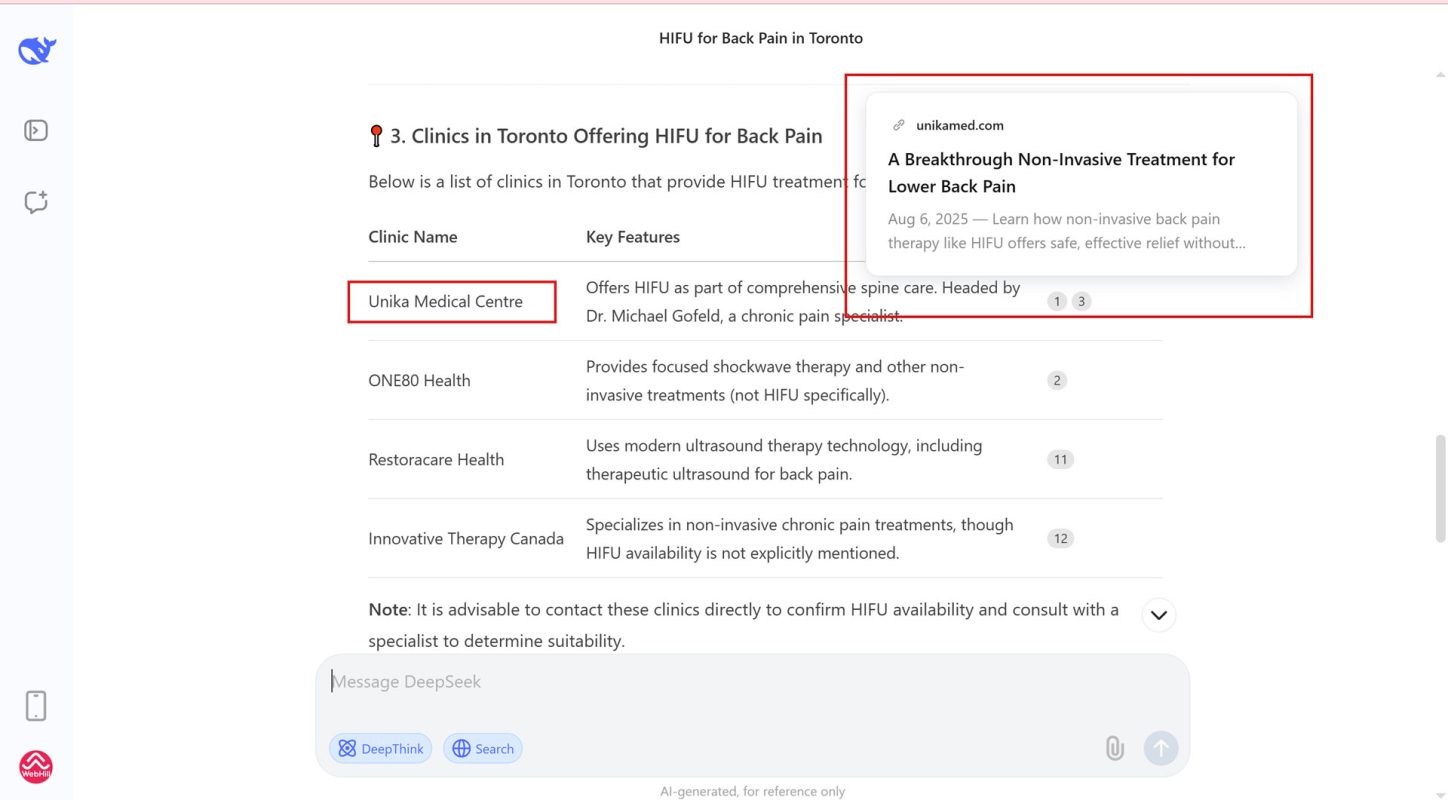1448x800 pixels.
Task: Open WebHill from the bottom-left icon
Action: [x=36, y=766]
